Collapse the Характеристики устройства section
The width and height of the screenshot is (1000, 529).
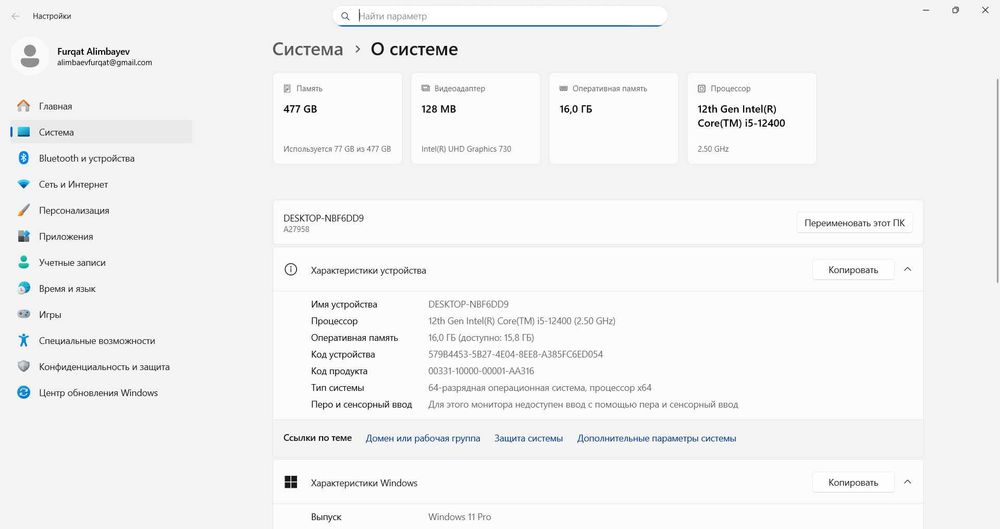[x=908, y=269]
